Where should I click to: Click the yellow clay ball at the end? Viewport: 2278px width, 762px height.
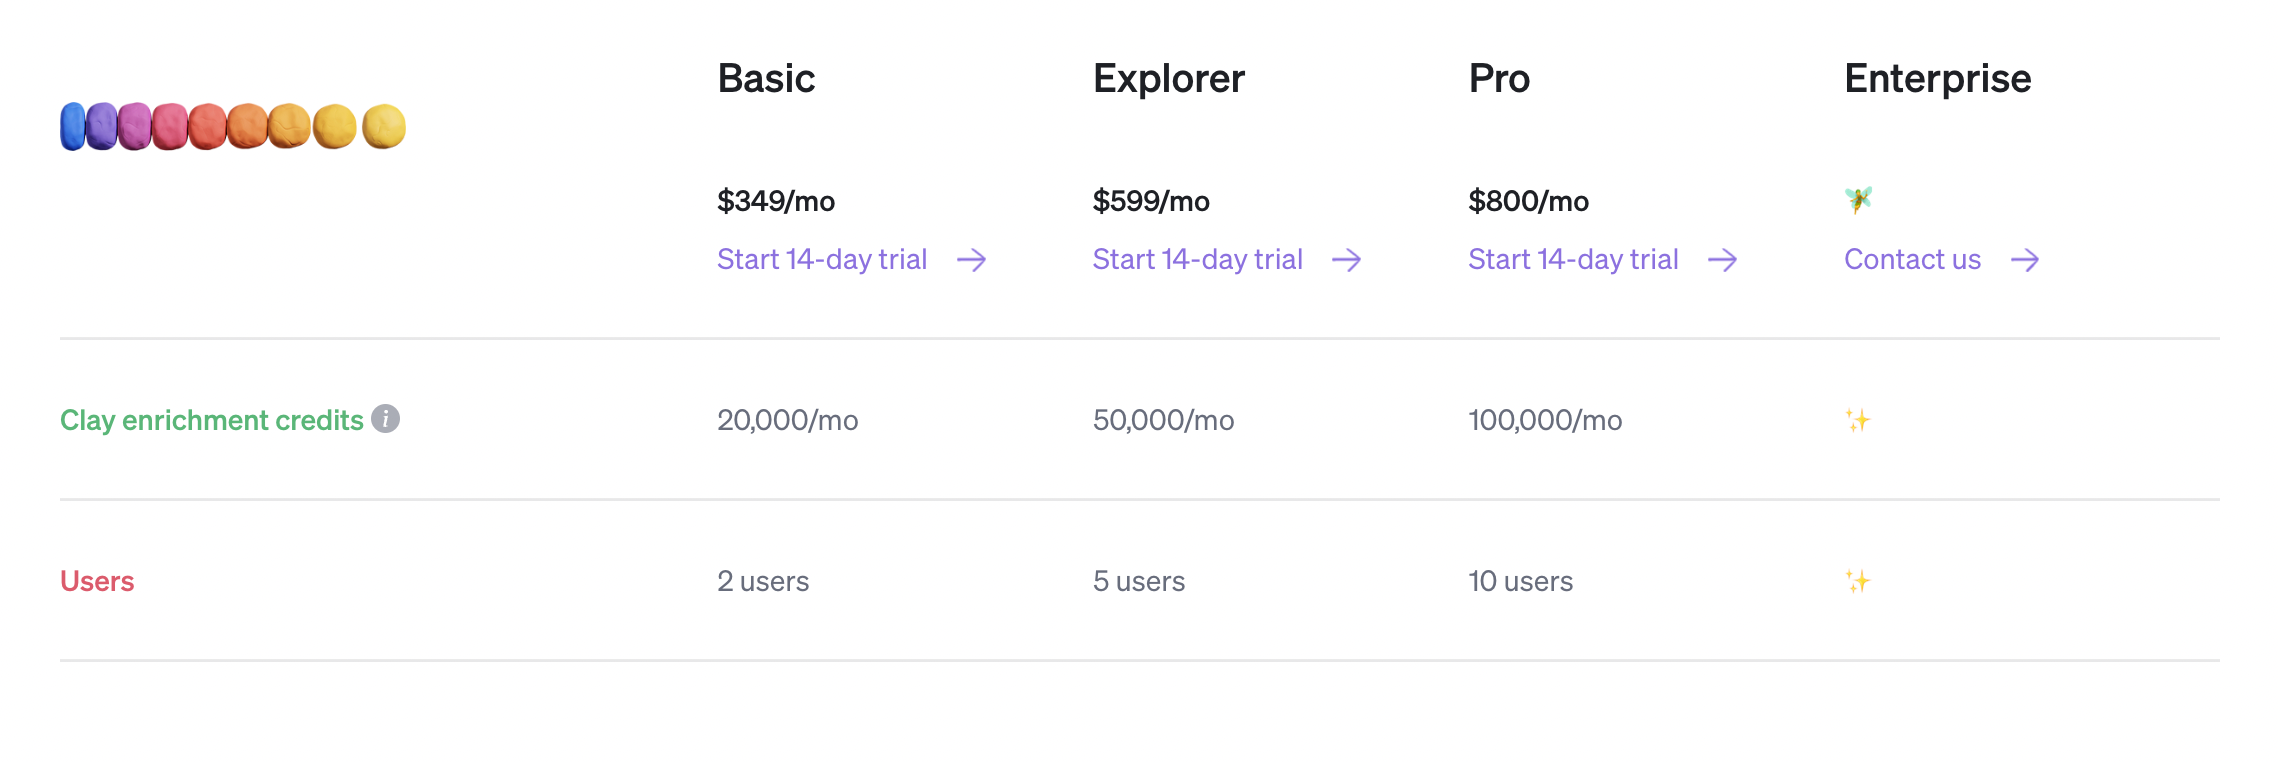(383, 127)
